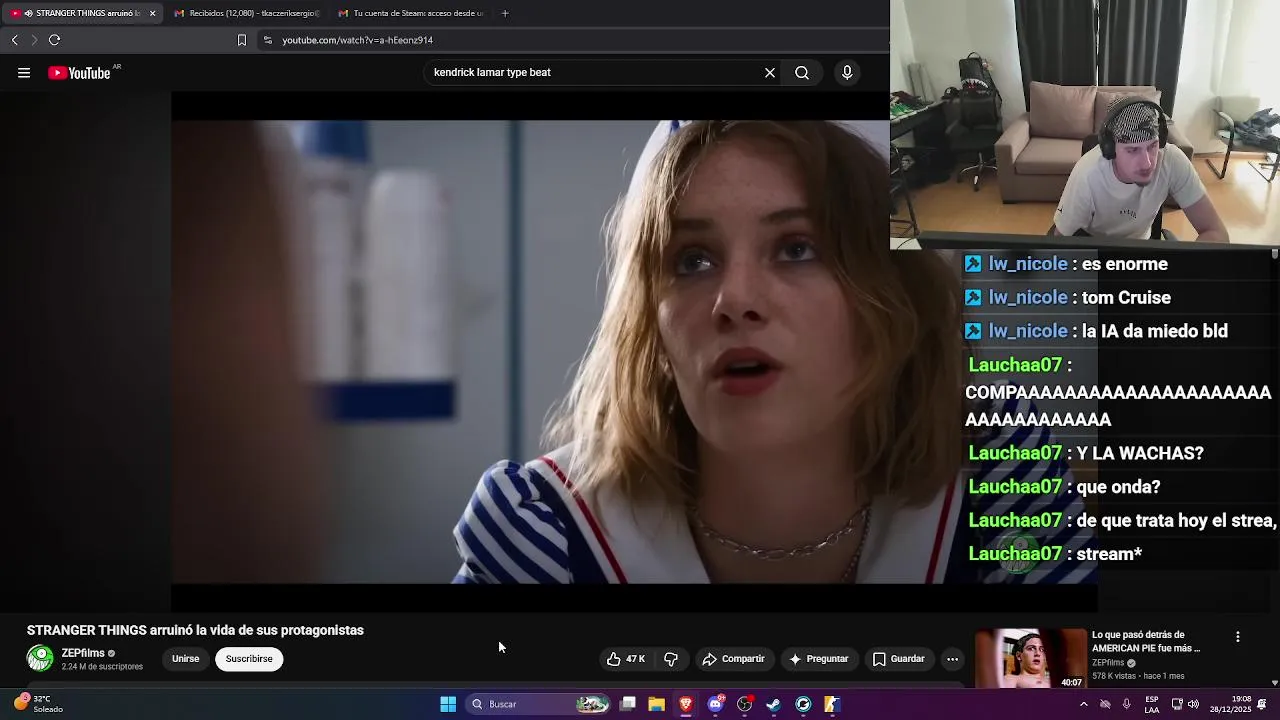Go to the YouTube home logo
The width and height of the screenshot is (1280, 720).
point(79,73)
